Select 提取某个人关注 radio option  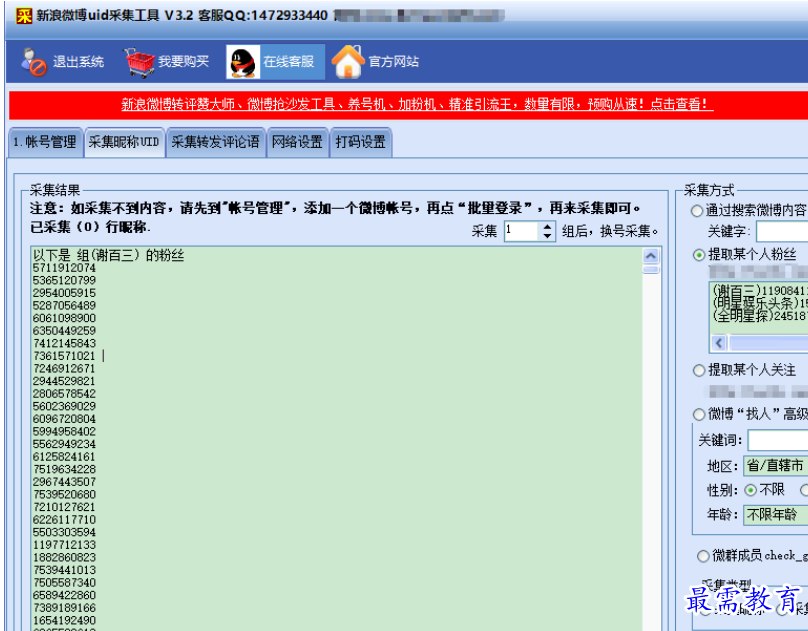(x=699, y=370)
